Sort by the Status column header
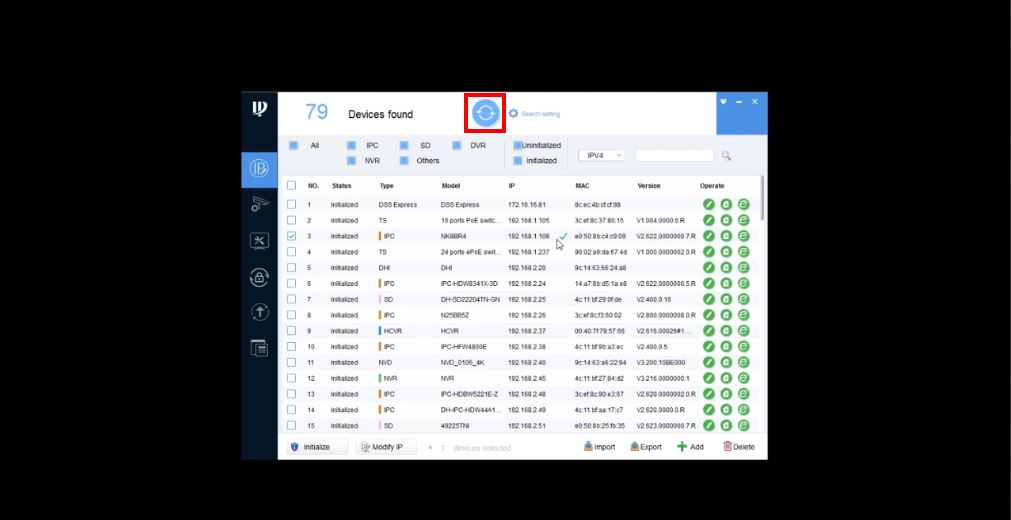Screen dimensions: 1011x520 [342, 186]
